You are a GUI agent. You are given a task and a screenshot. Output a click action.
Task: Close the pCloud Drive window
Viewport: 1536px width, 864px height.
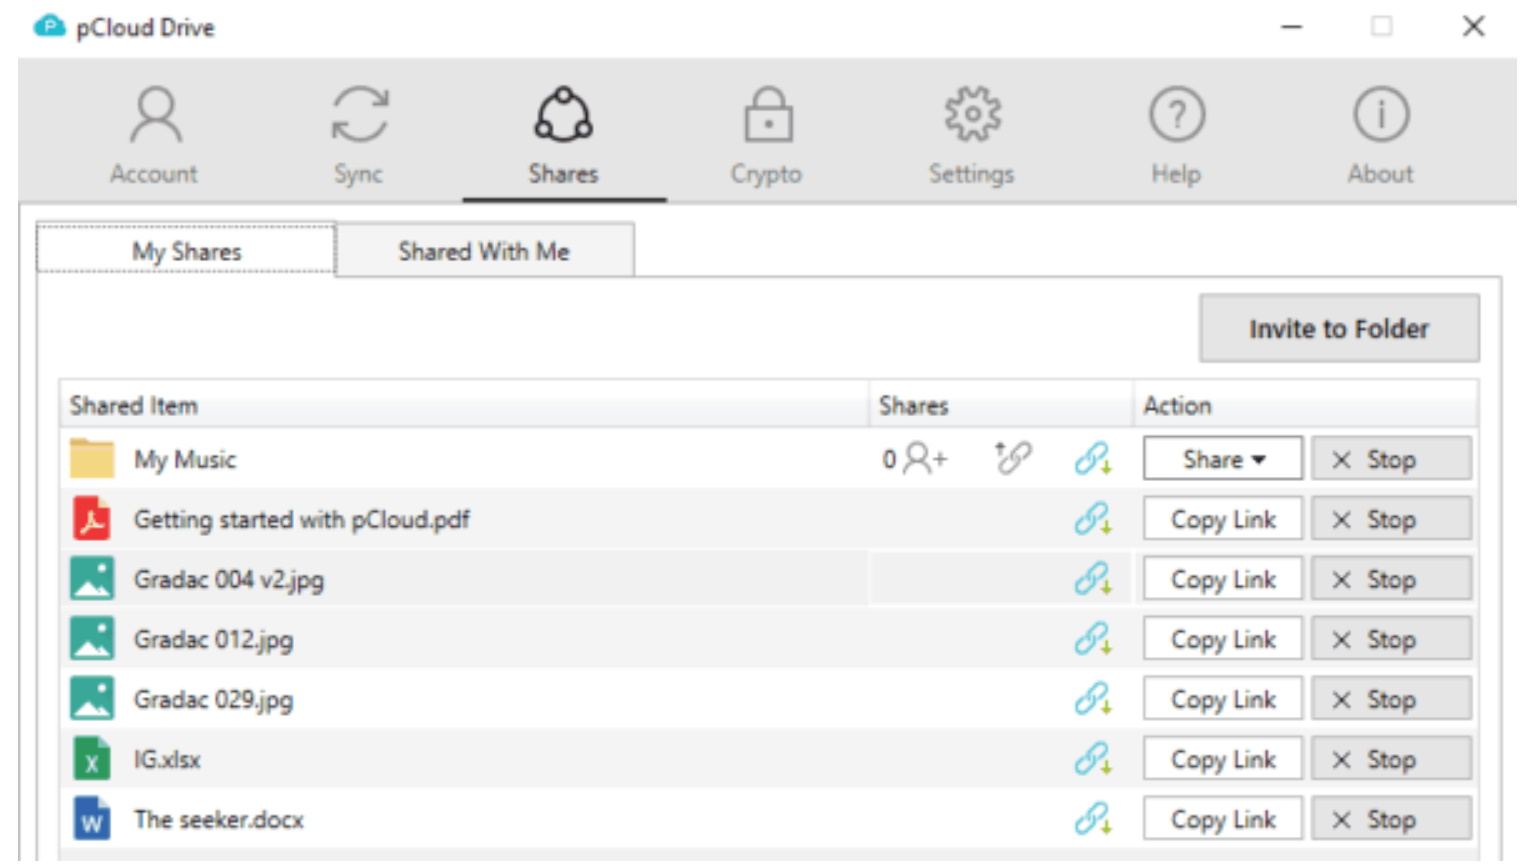click(x=1473, y=27)
